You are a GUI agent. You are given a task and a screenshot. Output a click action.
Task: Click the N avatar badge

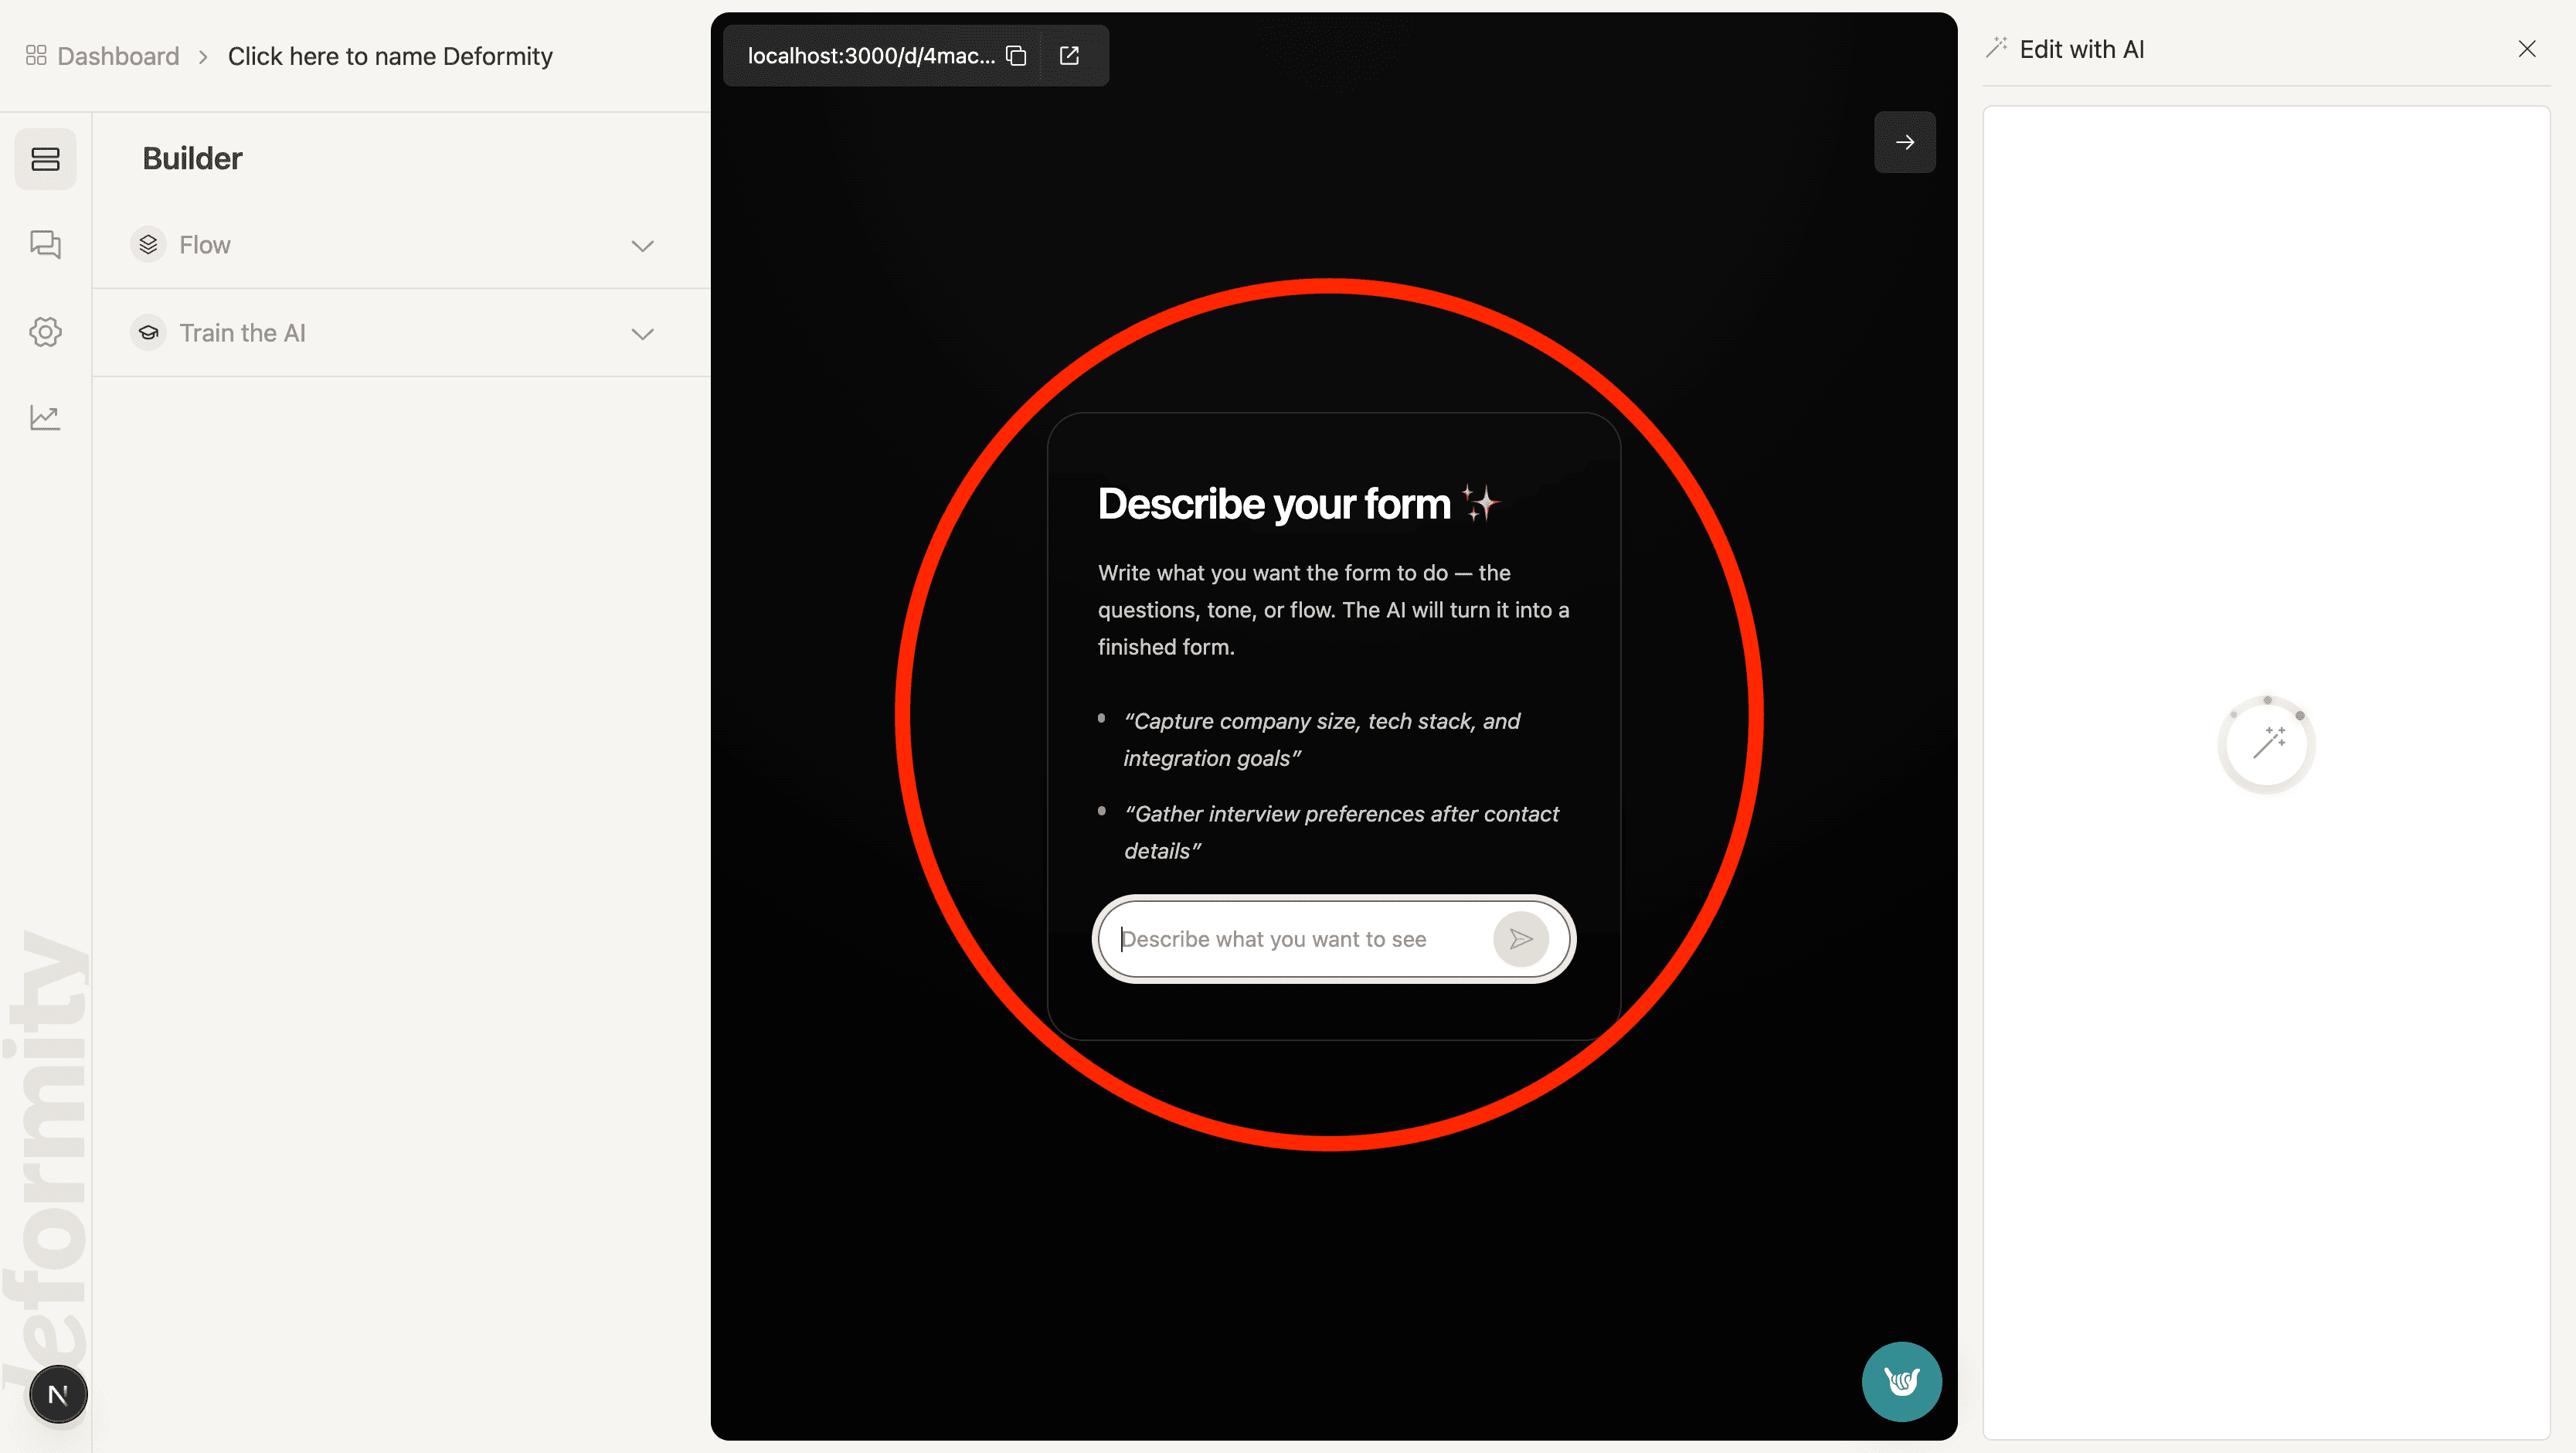point(58,1394)
